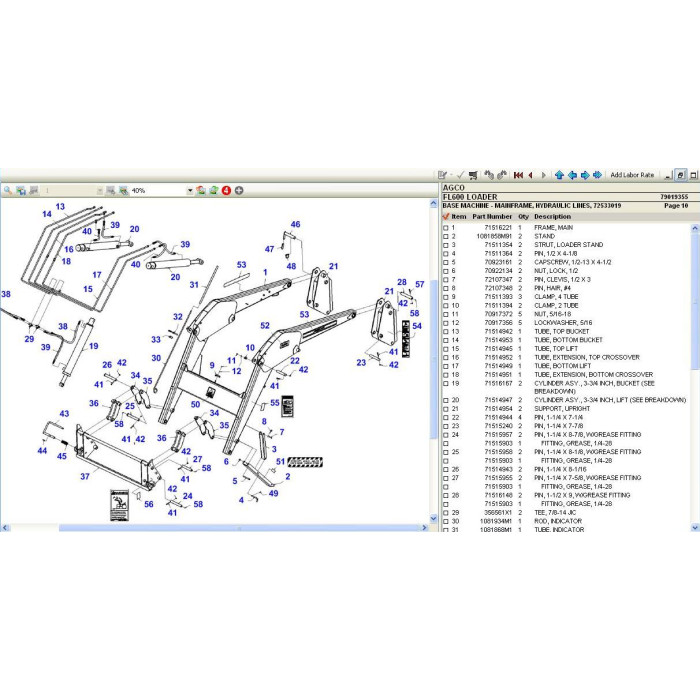Click the Part Number column header
The width and height of the screenshot is (700, 700).
click(492, 217)
